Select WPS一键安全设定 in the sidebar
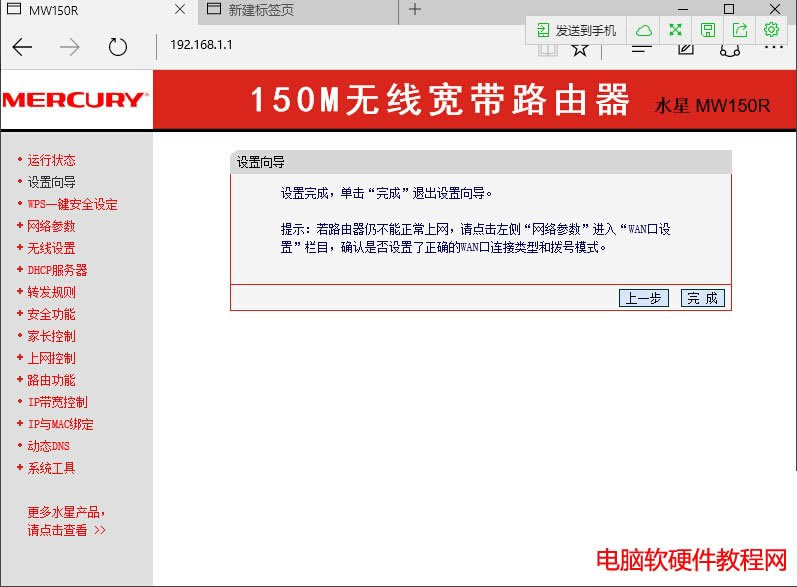Screen dimensions: 797x587 (72, 204)
